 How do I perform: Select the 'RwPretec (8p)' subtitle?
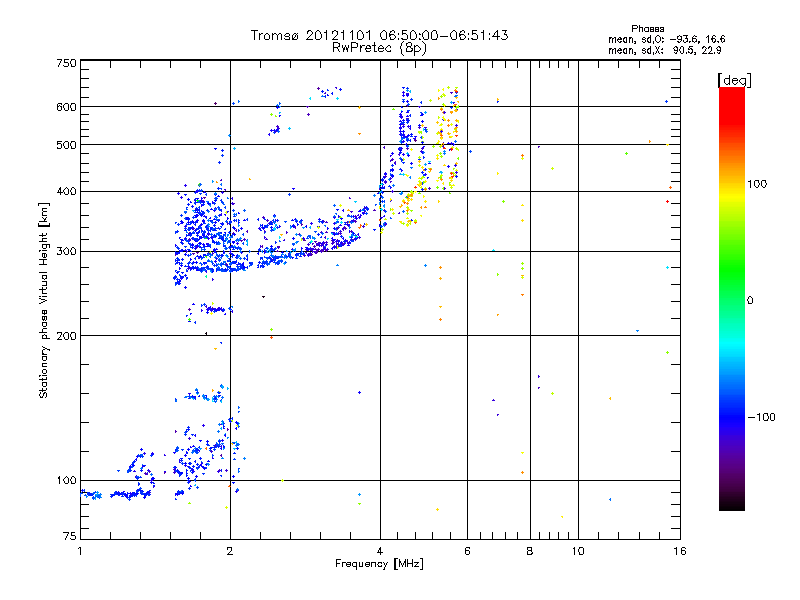point(379,48)
